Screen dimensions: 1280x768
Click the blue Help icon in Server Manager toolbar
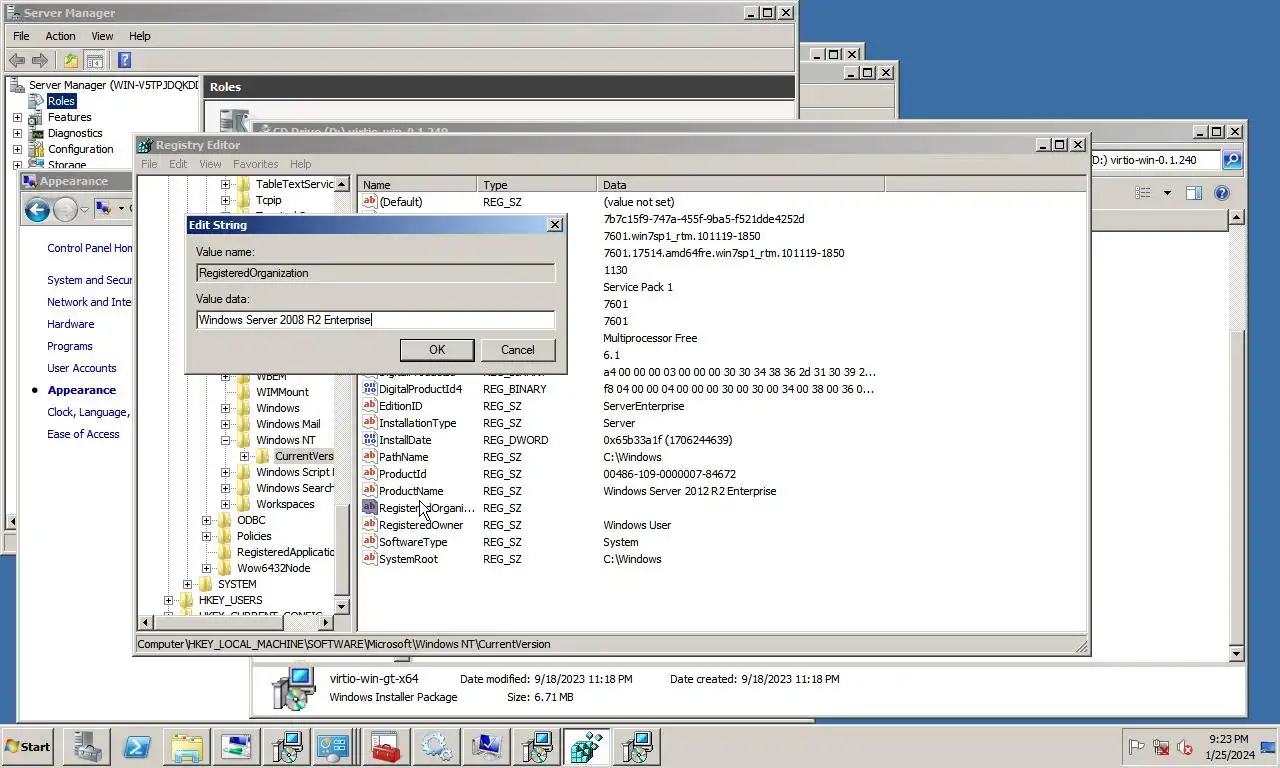124,60
